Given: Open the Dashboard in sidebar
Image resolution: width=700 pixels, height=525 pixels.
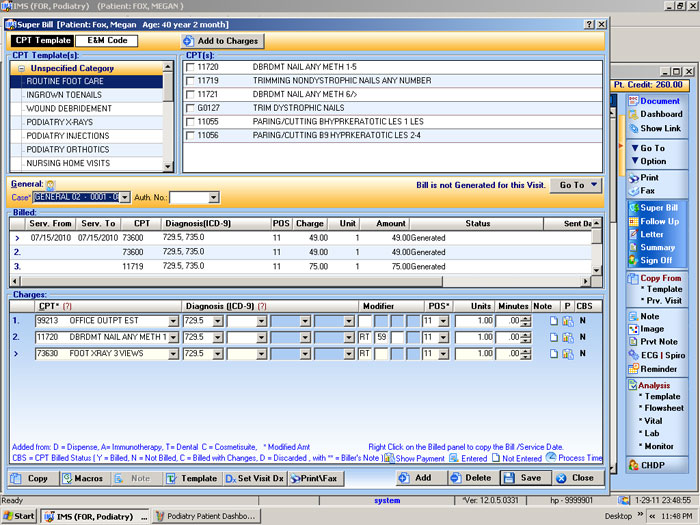Looking at the screenshot, I should click(x=655, y=114).
